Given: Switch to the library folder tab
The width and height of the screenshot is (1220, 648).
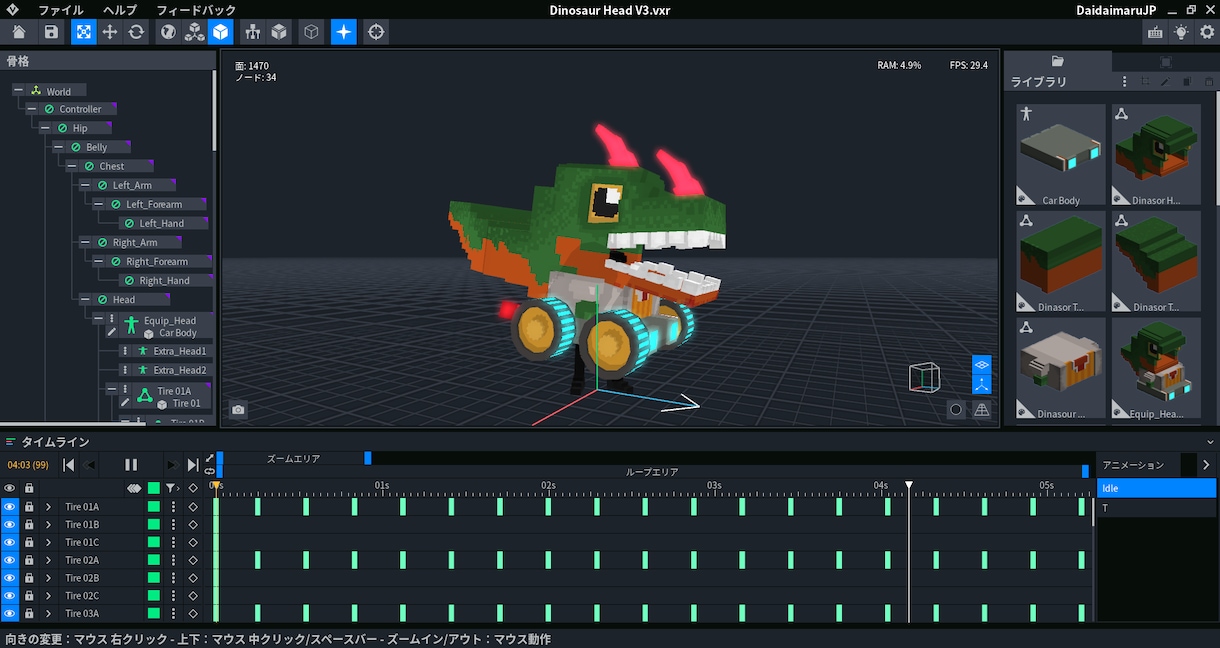Looking at the screenshot, I should (1058, 62).
